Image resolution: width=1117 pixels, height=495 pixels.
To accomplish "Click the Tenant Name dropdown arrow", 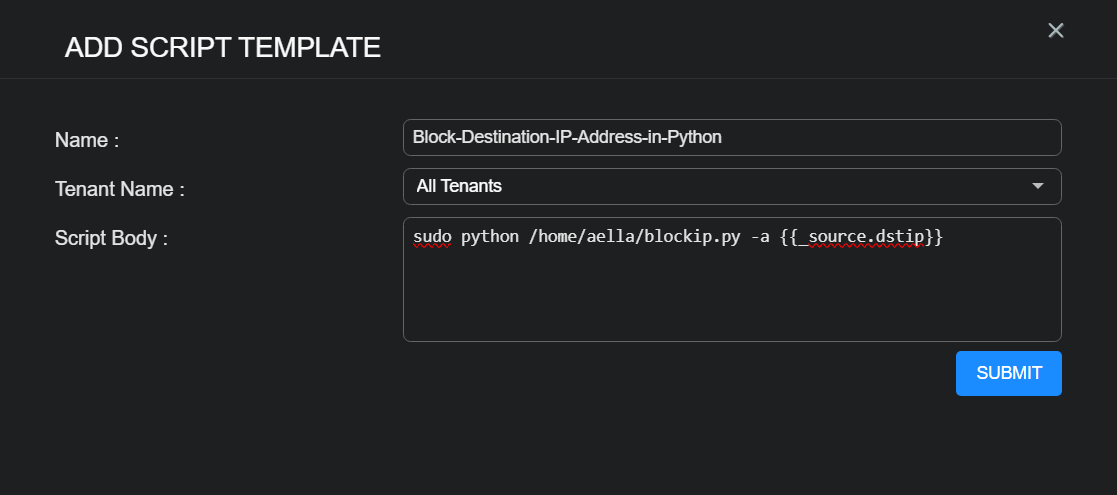I will (1037, 186).
